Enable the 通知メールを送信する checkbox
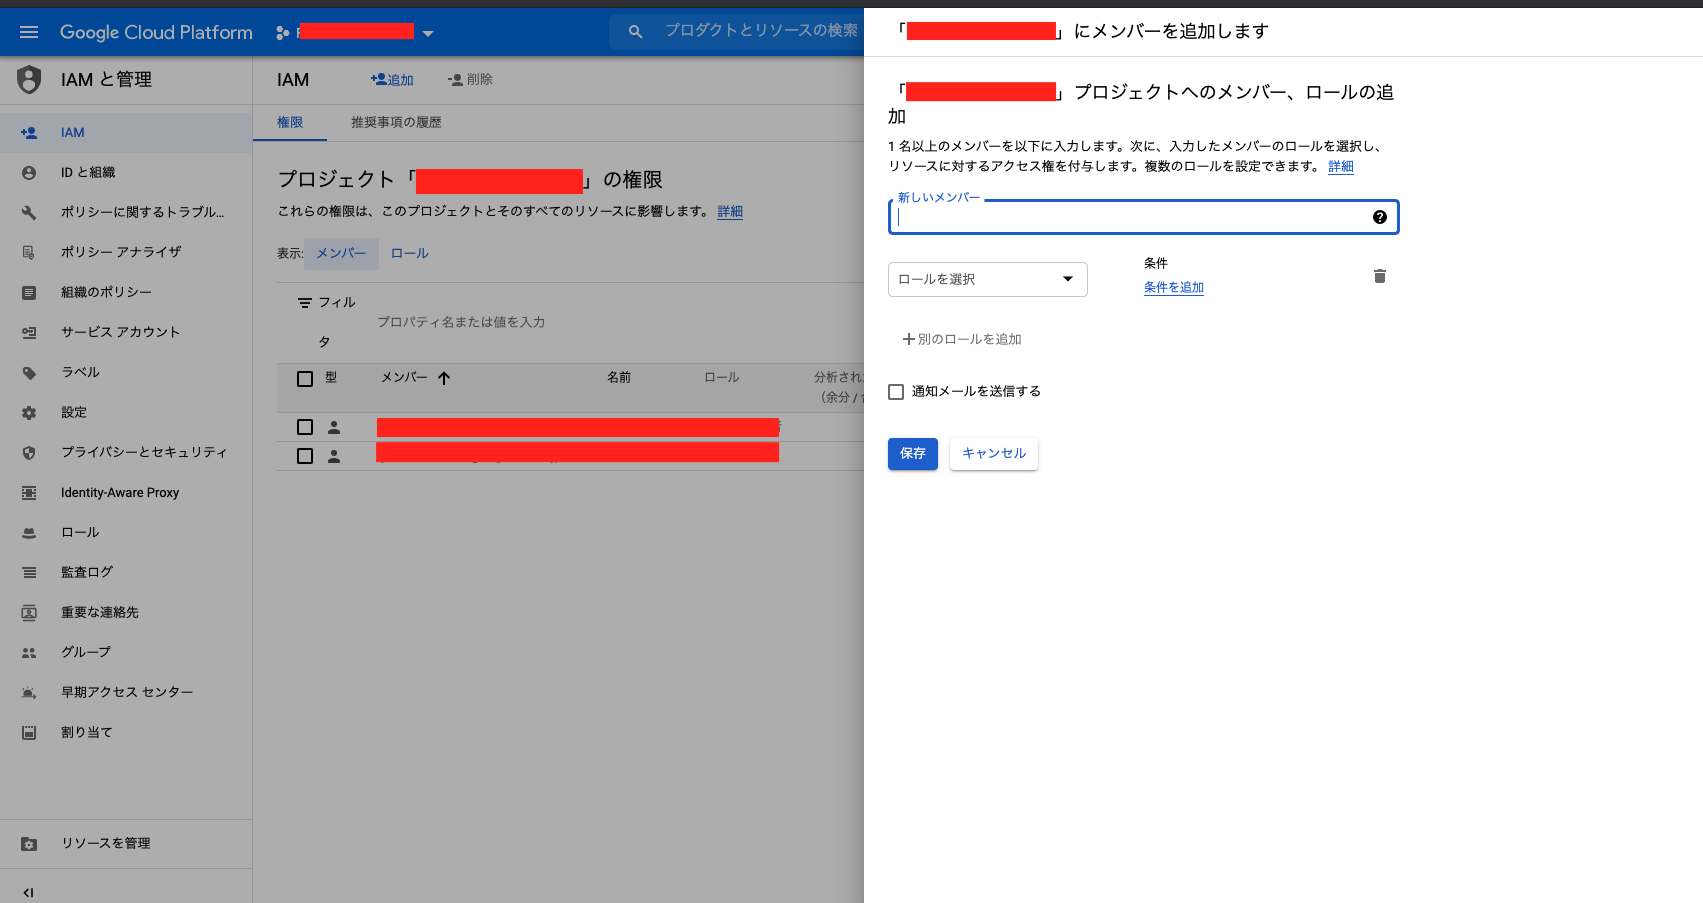Viewport: 1703px width, 903px height. pos(896,391)
